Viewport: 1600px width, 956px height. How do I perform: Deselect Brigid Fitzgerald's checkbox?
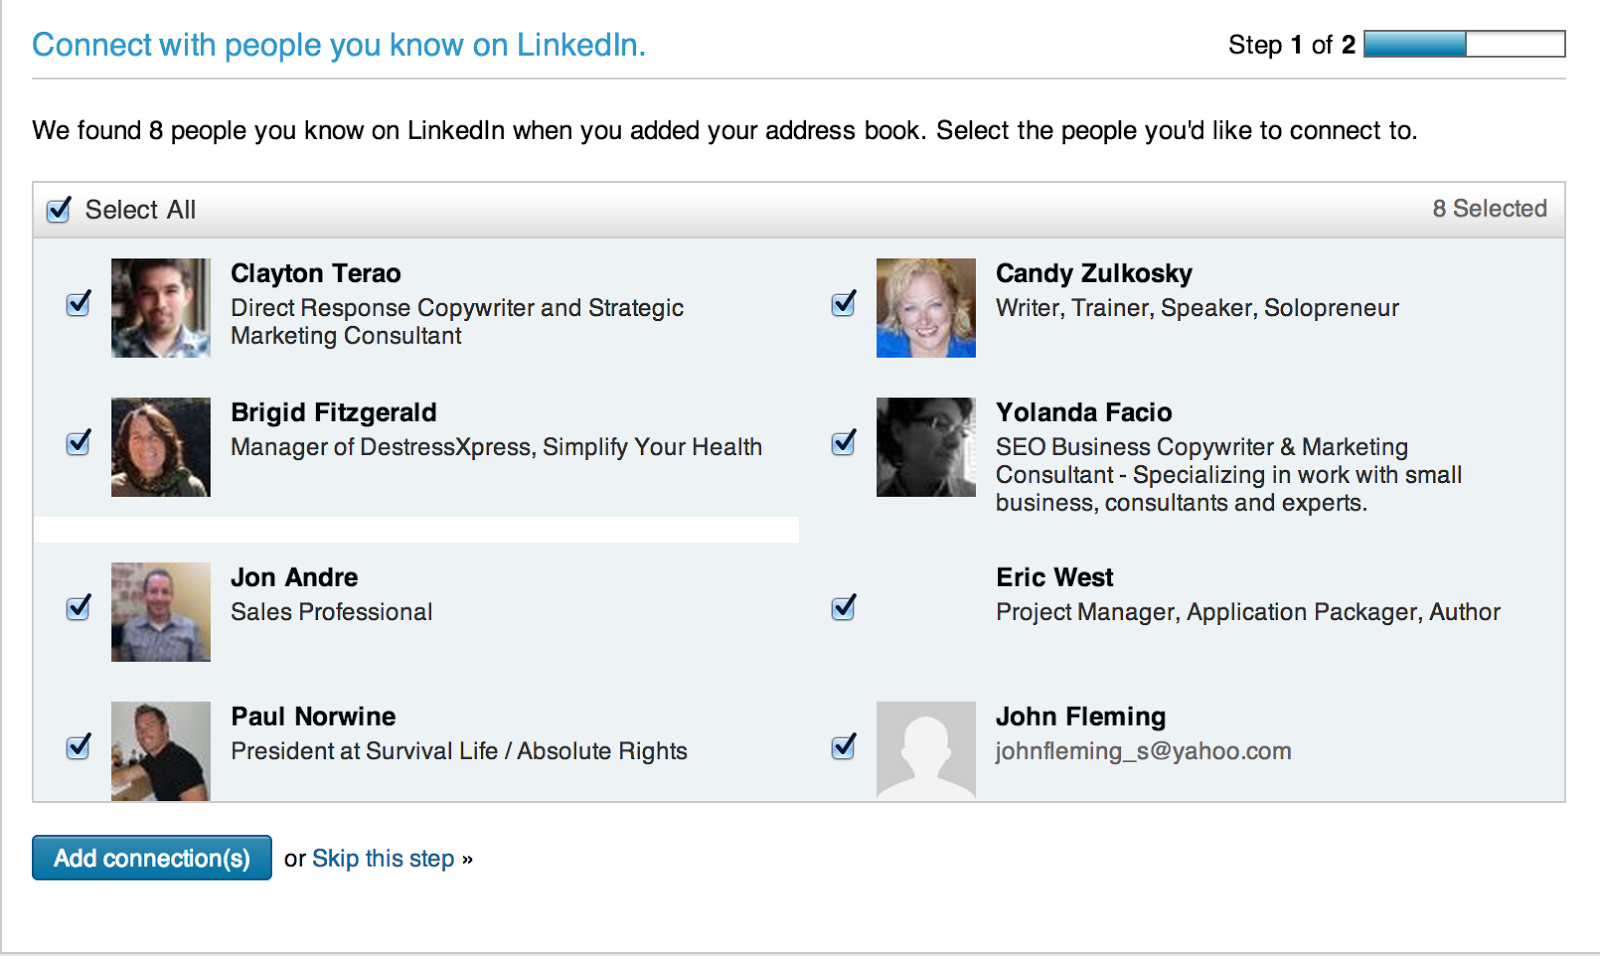[x=78, y=443]
